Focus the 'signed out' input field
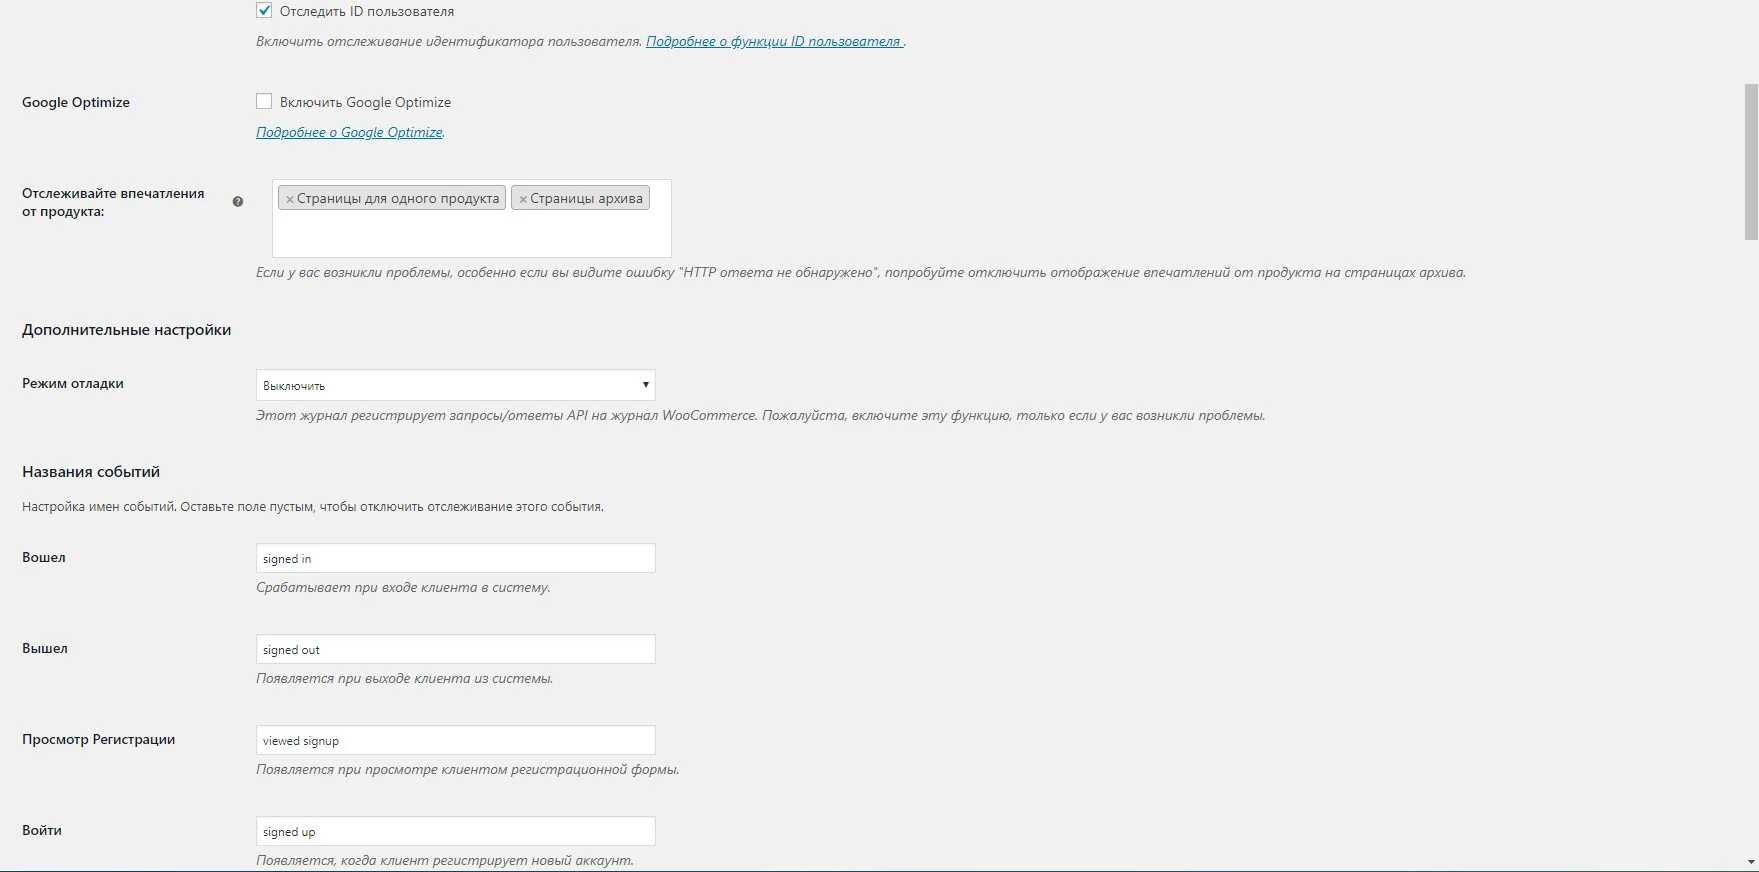 (456, 649)
